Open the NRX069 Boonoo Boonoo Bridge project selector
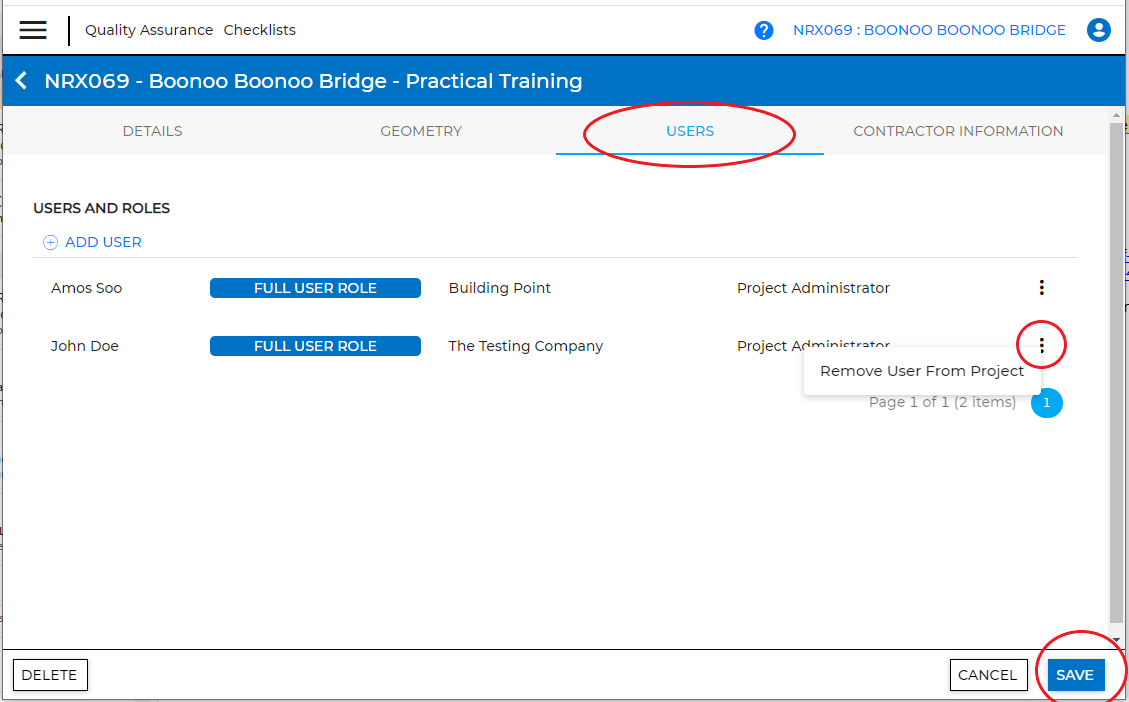Viewport: 1129px width, 702px height. tap(929, 30)
